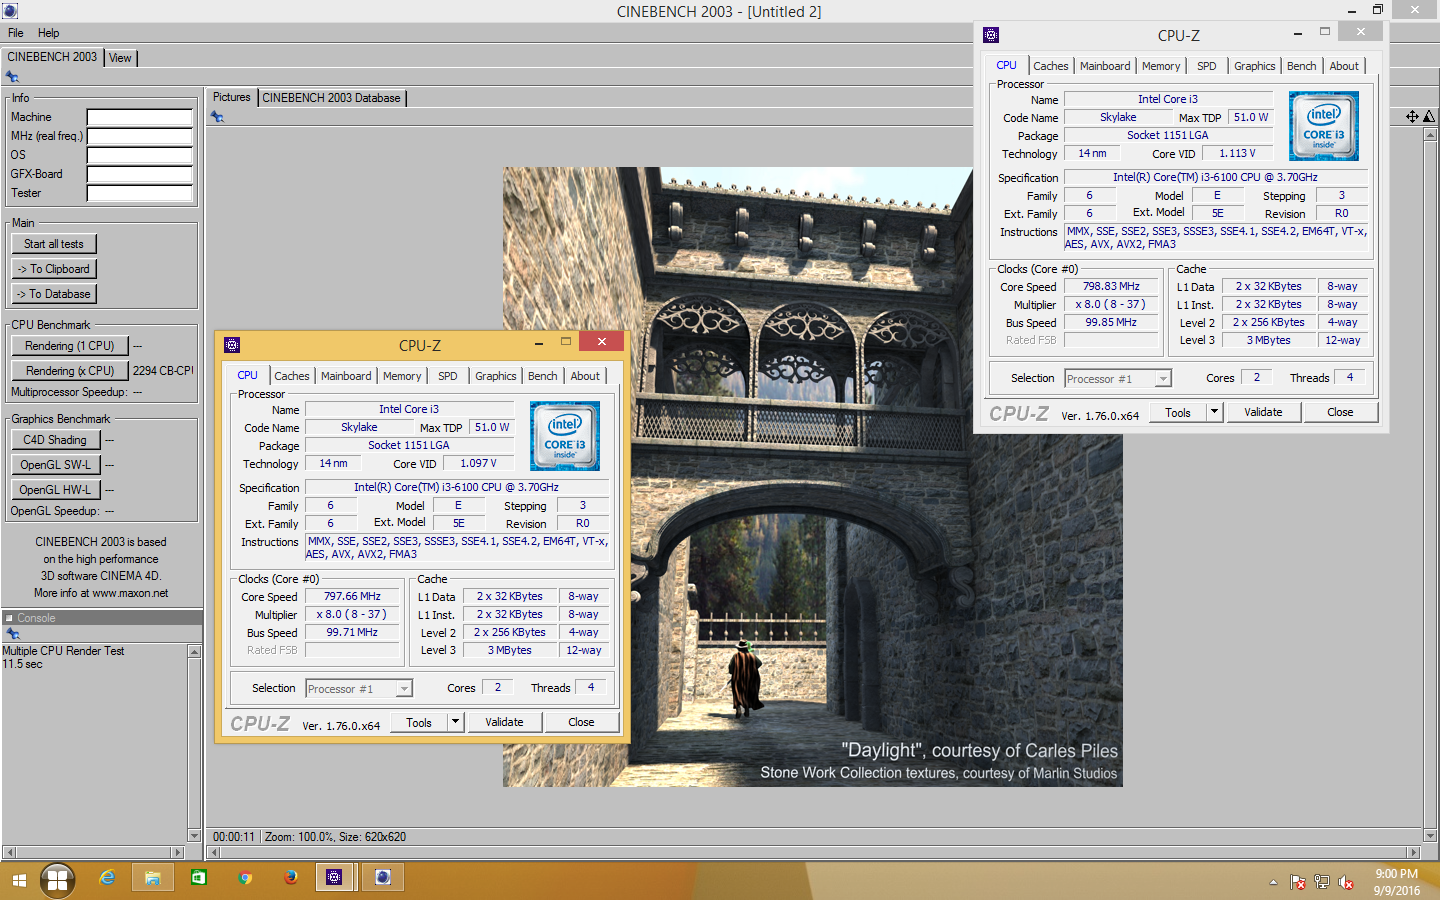The height and width of the screenshot is (900, 1440).
Task: Open the Help menu
Action: click(x=49, y=33)
